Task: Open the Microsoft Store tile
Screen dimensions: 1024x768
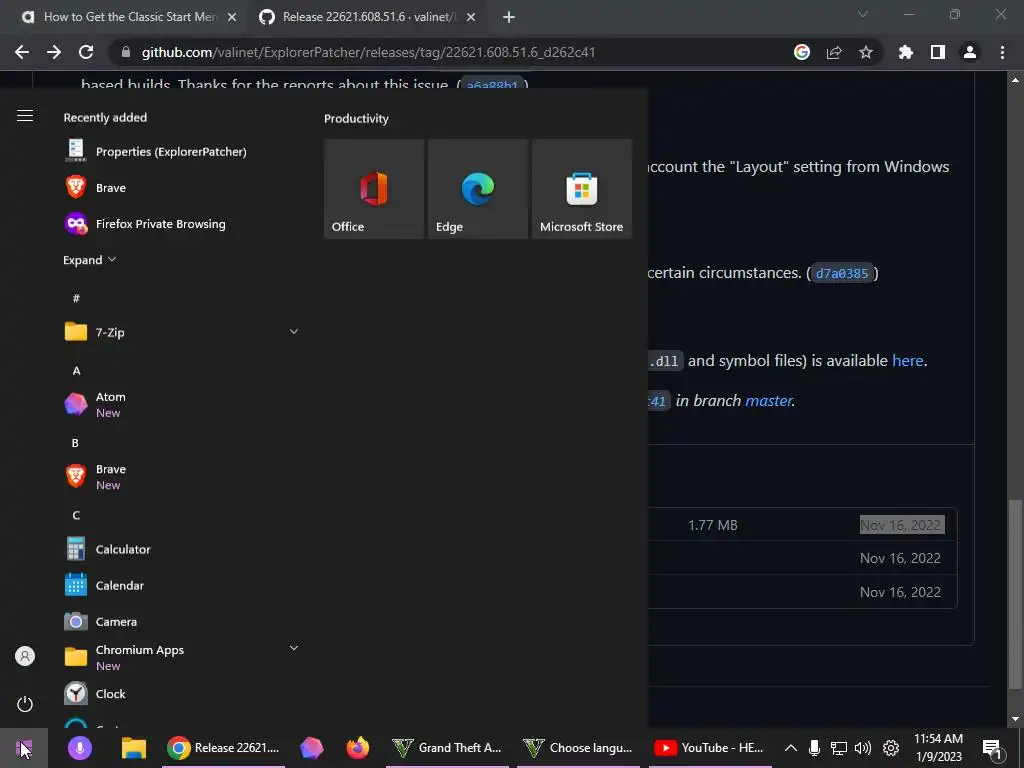Action: pos(582,189)
